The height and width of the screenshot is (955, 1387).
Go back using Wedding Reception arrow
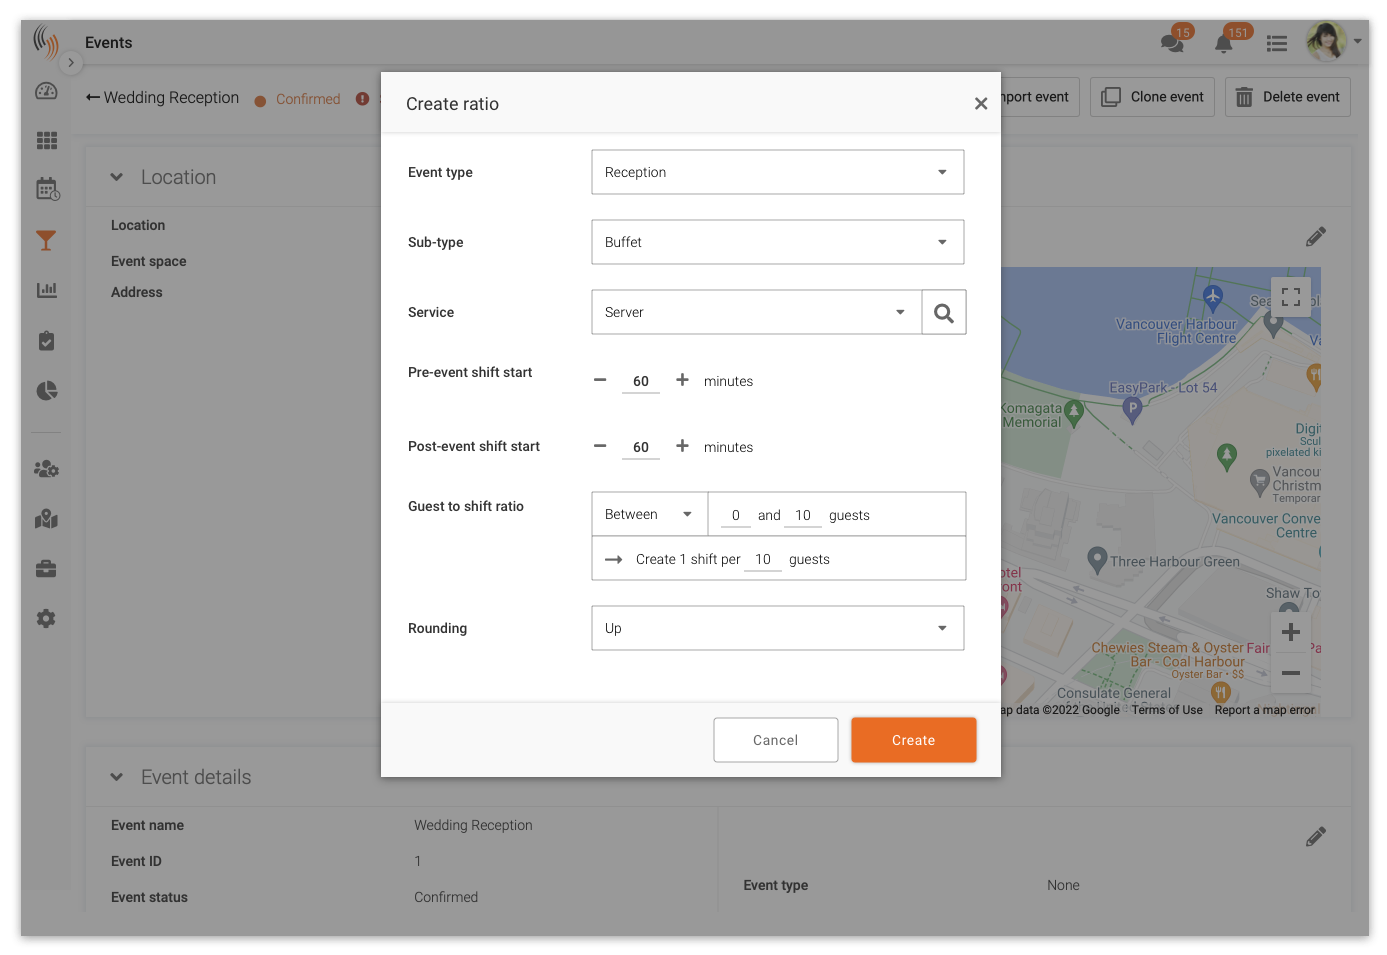pyautogui.click(x=92, y=97)
